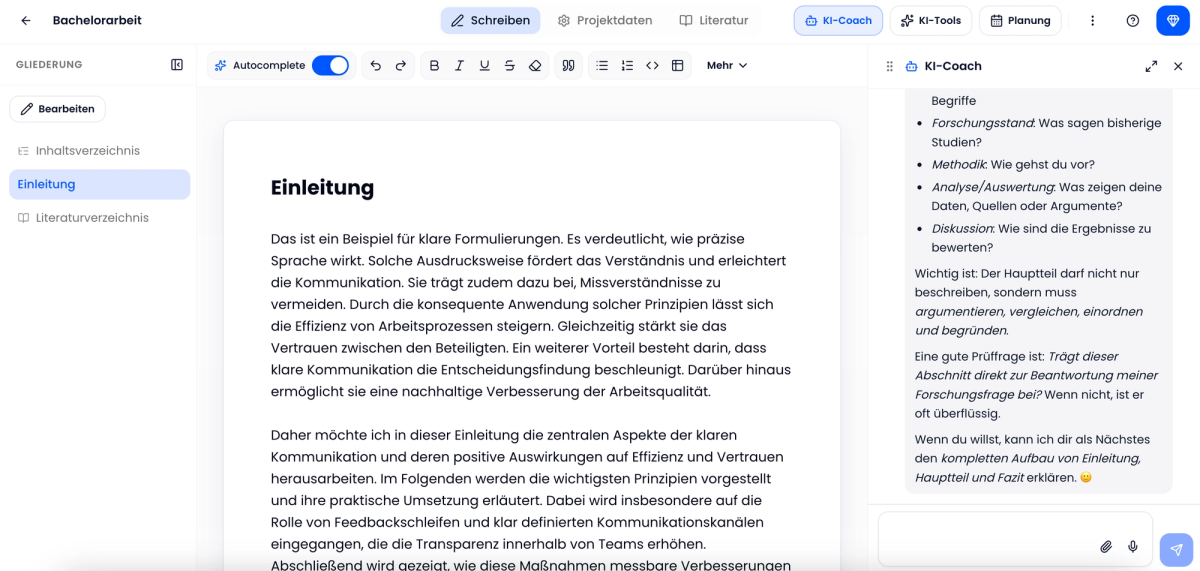Viewport: 1200px width, 571px height.
Task: Insert a bulleted list
Action: [602, 65]
